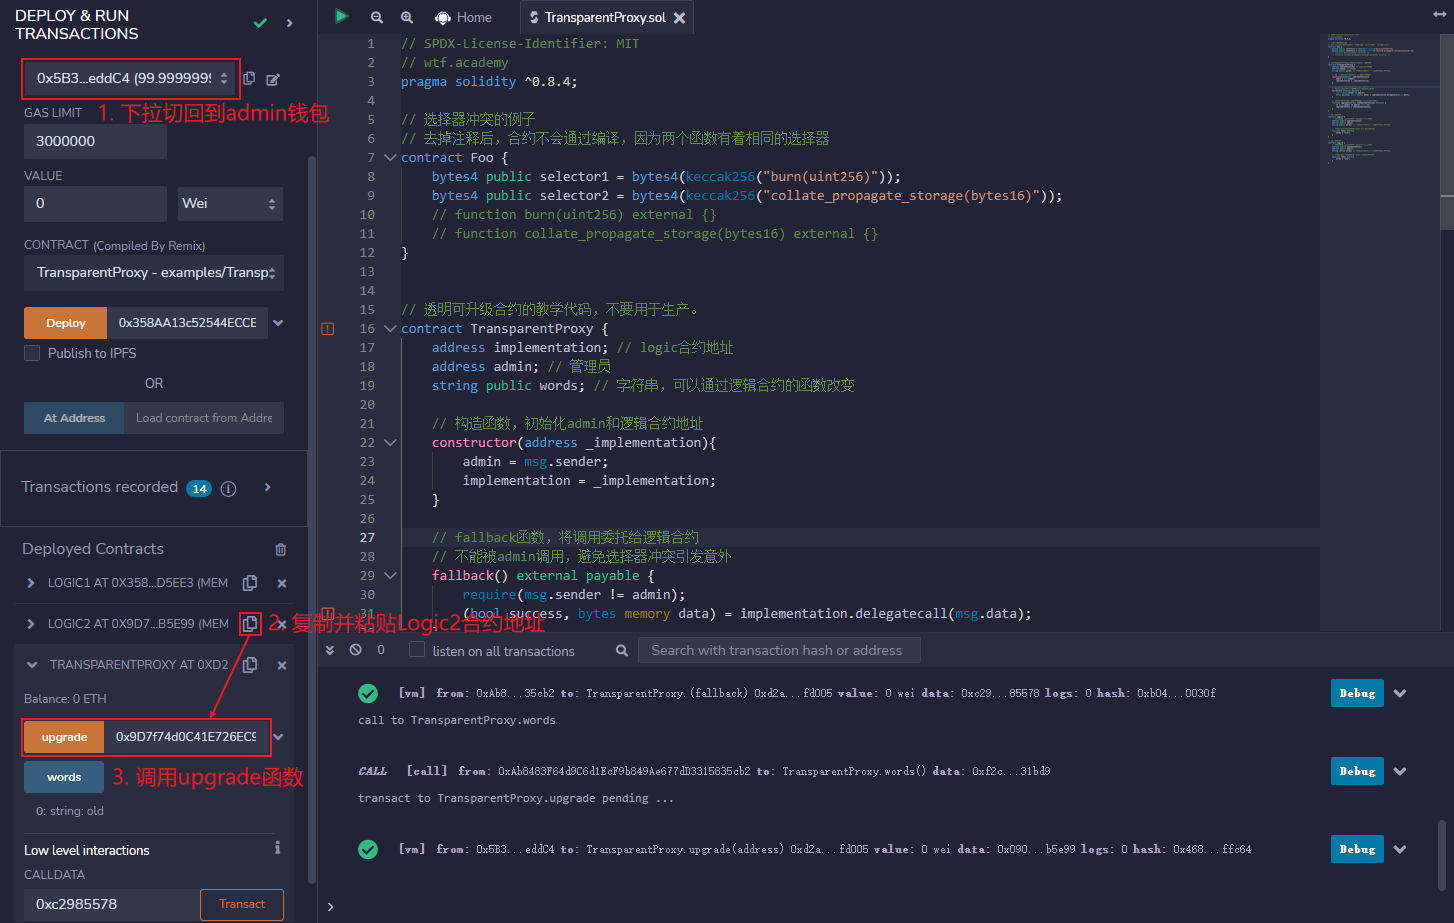Expand the Deploy constructor parameters chevron
This screenshot has width=1454, height=923.
(278, 323)
